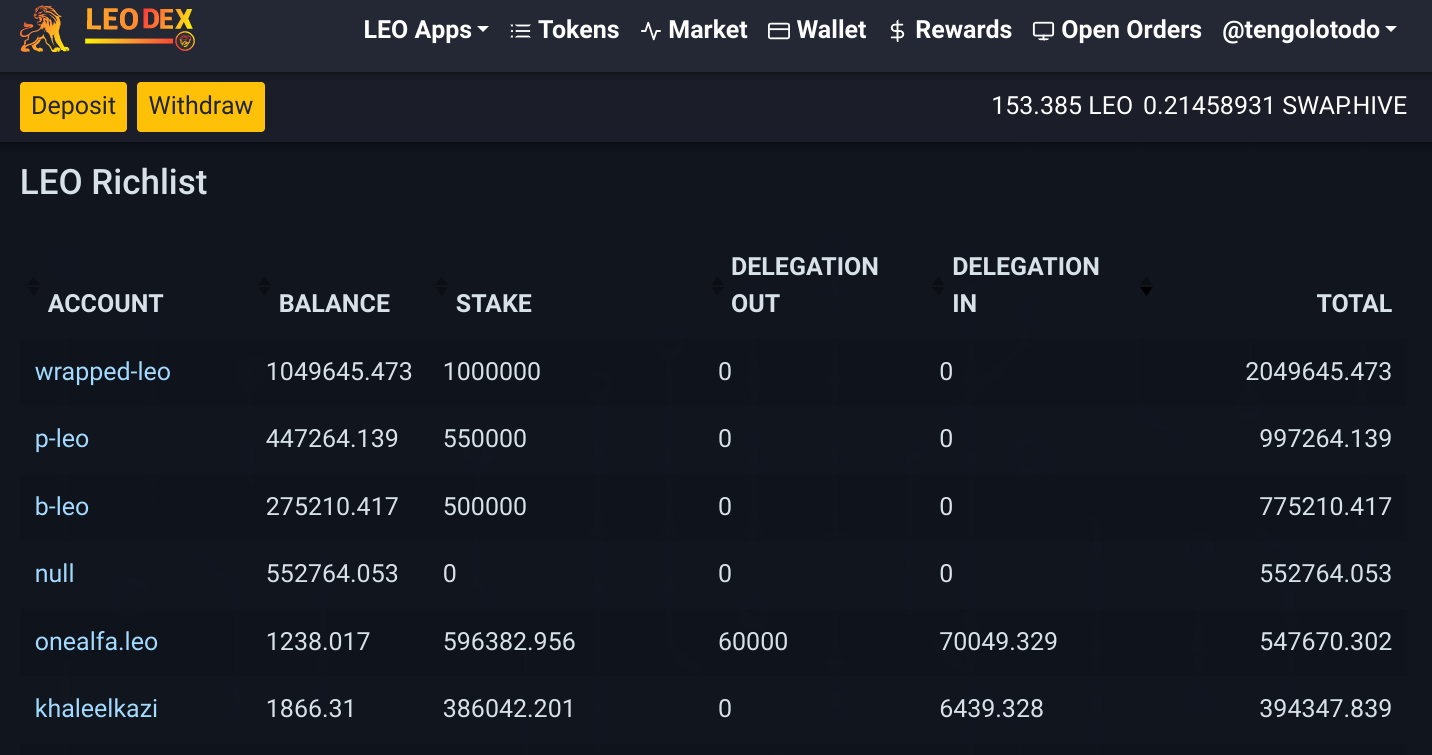Click the 153.385 LEO balance

point(1061,106)
